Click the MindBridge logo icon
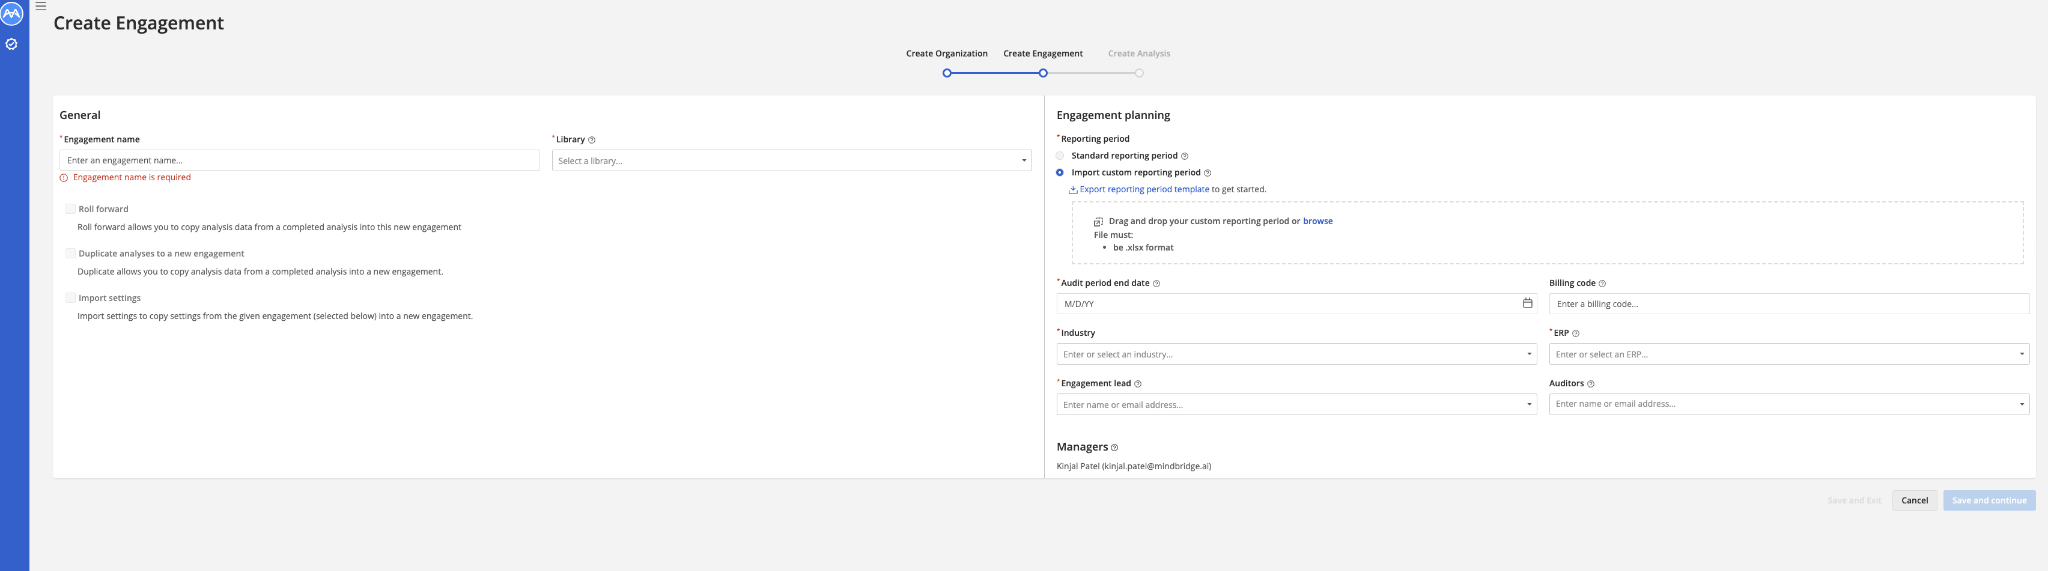2048x571 pixels. [12, 14]
